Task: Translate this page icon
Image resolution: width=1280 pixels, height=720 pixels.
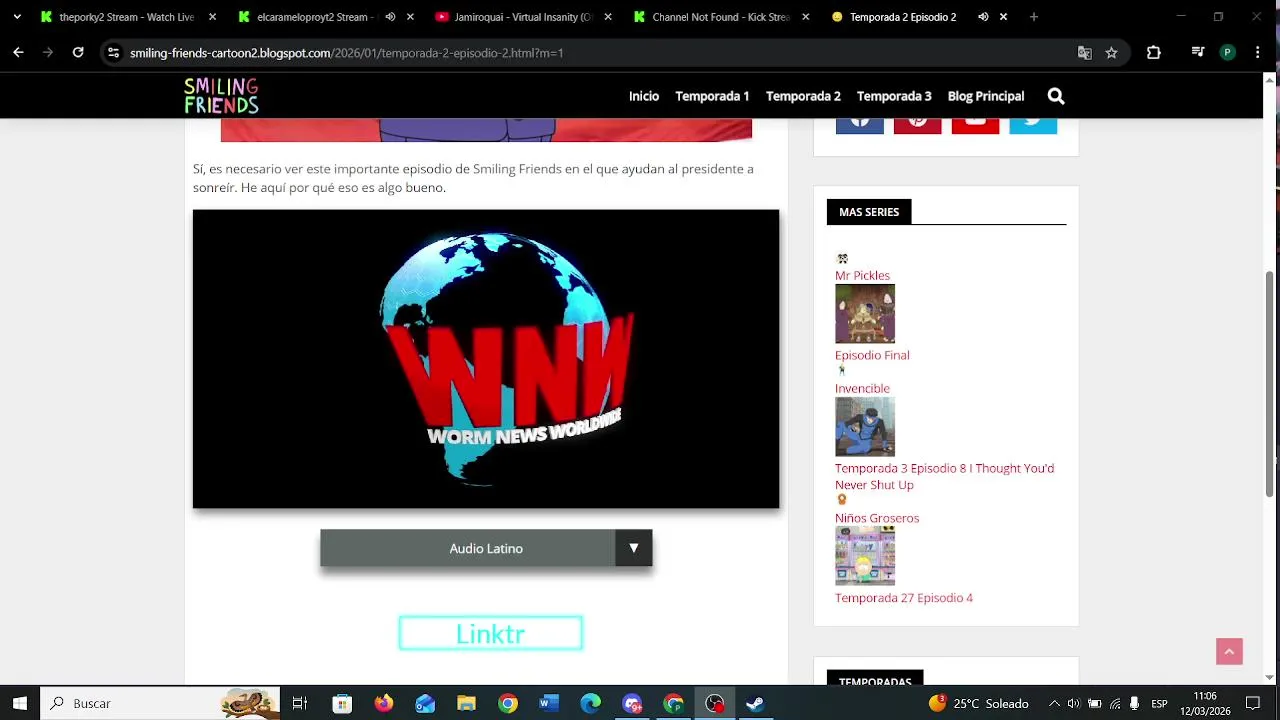Action: pyautogui.click(x=1084, y=53)
